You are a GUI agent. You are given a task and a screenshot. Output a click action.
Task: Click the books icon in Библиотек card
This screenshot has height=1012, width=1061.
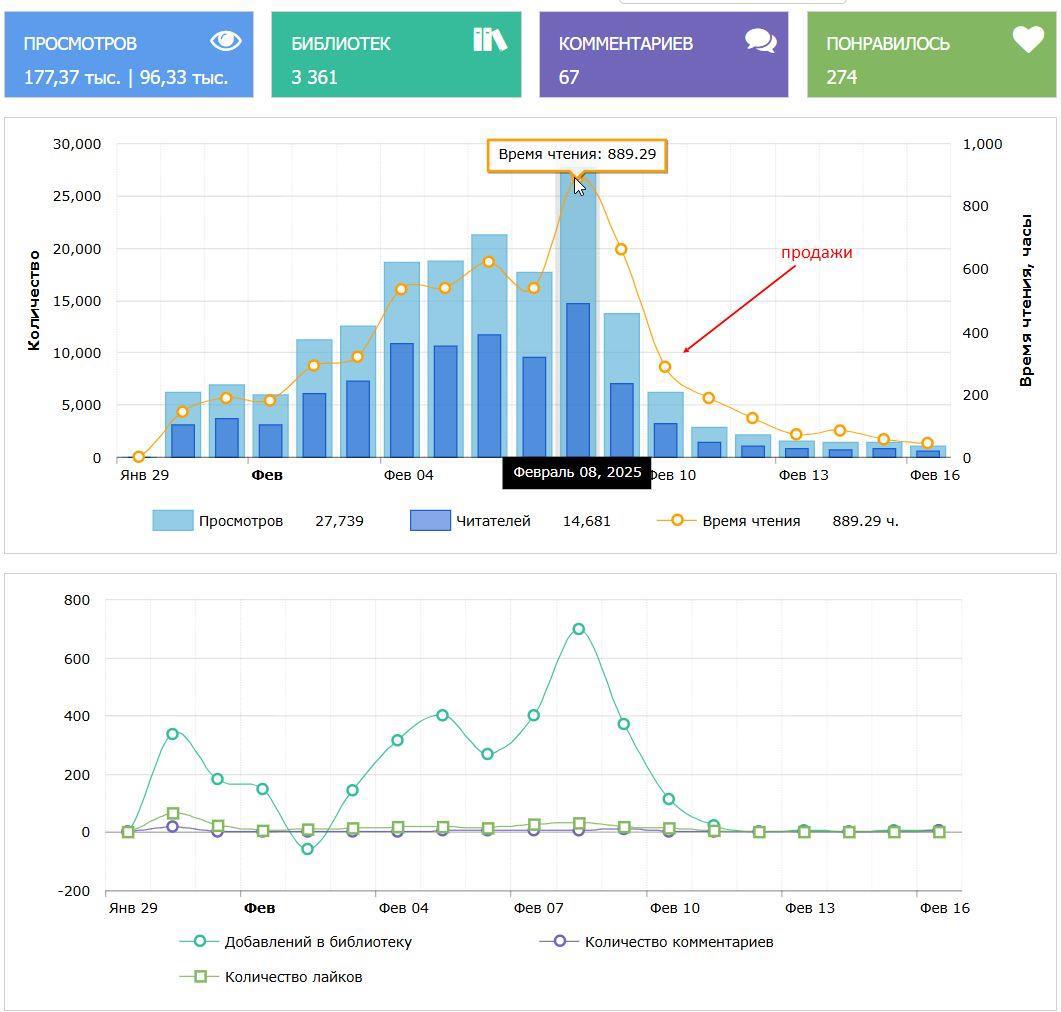click(489, 40)
